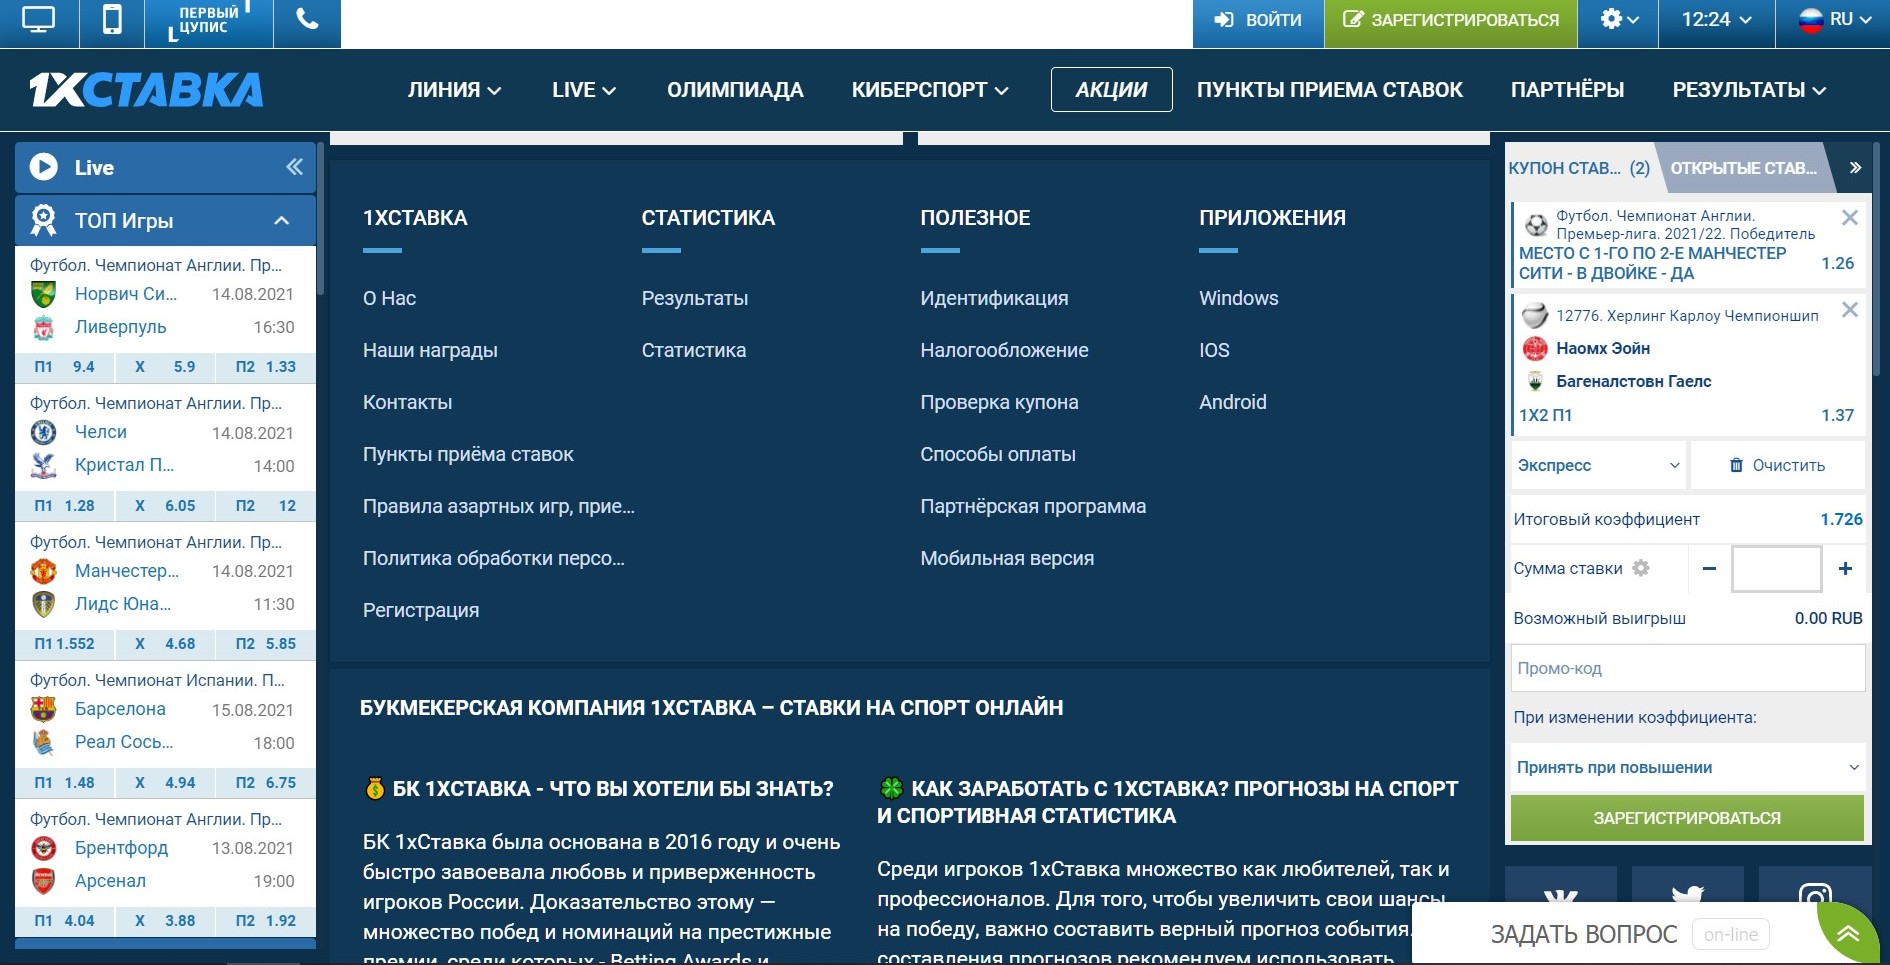Click the Leeds United team crest
The height and width of the screenshot is (965, 1890).
point(43,604)
